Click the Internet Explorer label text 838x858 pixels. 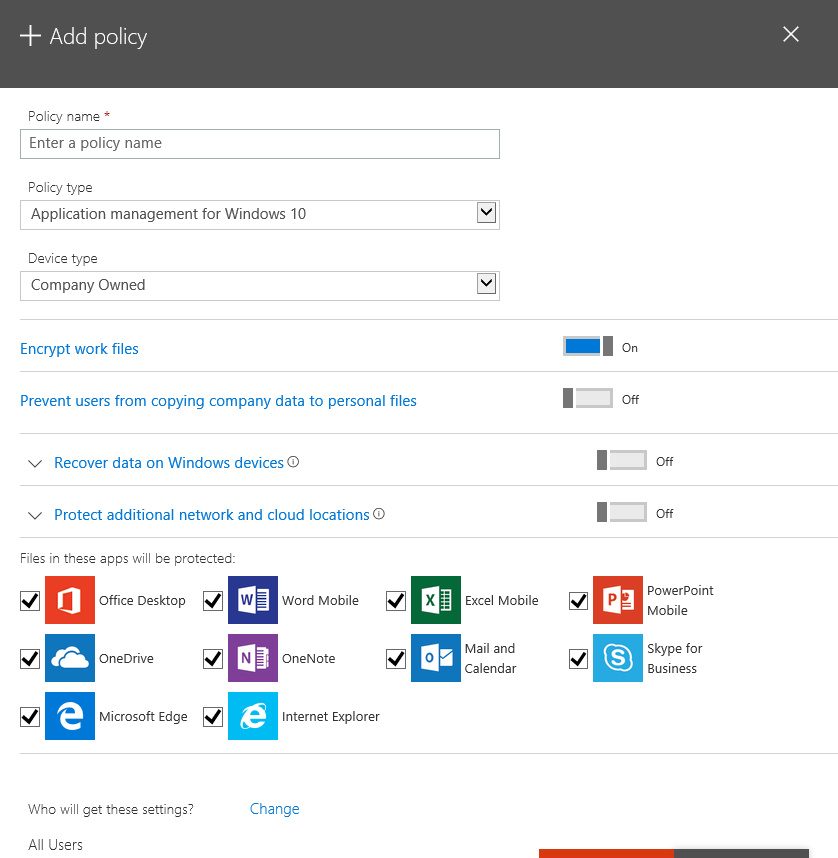[x=331, y=717]
